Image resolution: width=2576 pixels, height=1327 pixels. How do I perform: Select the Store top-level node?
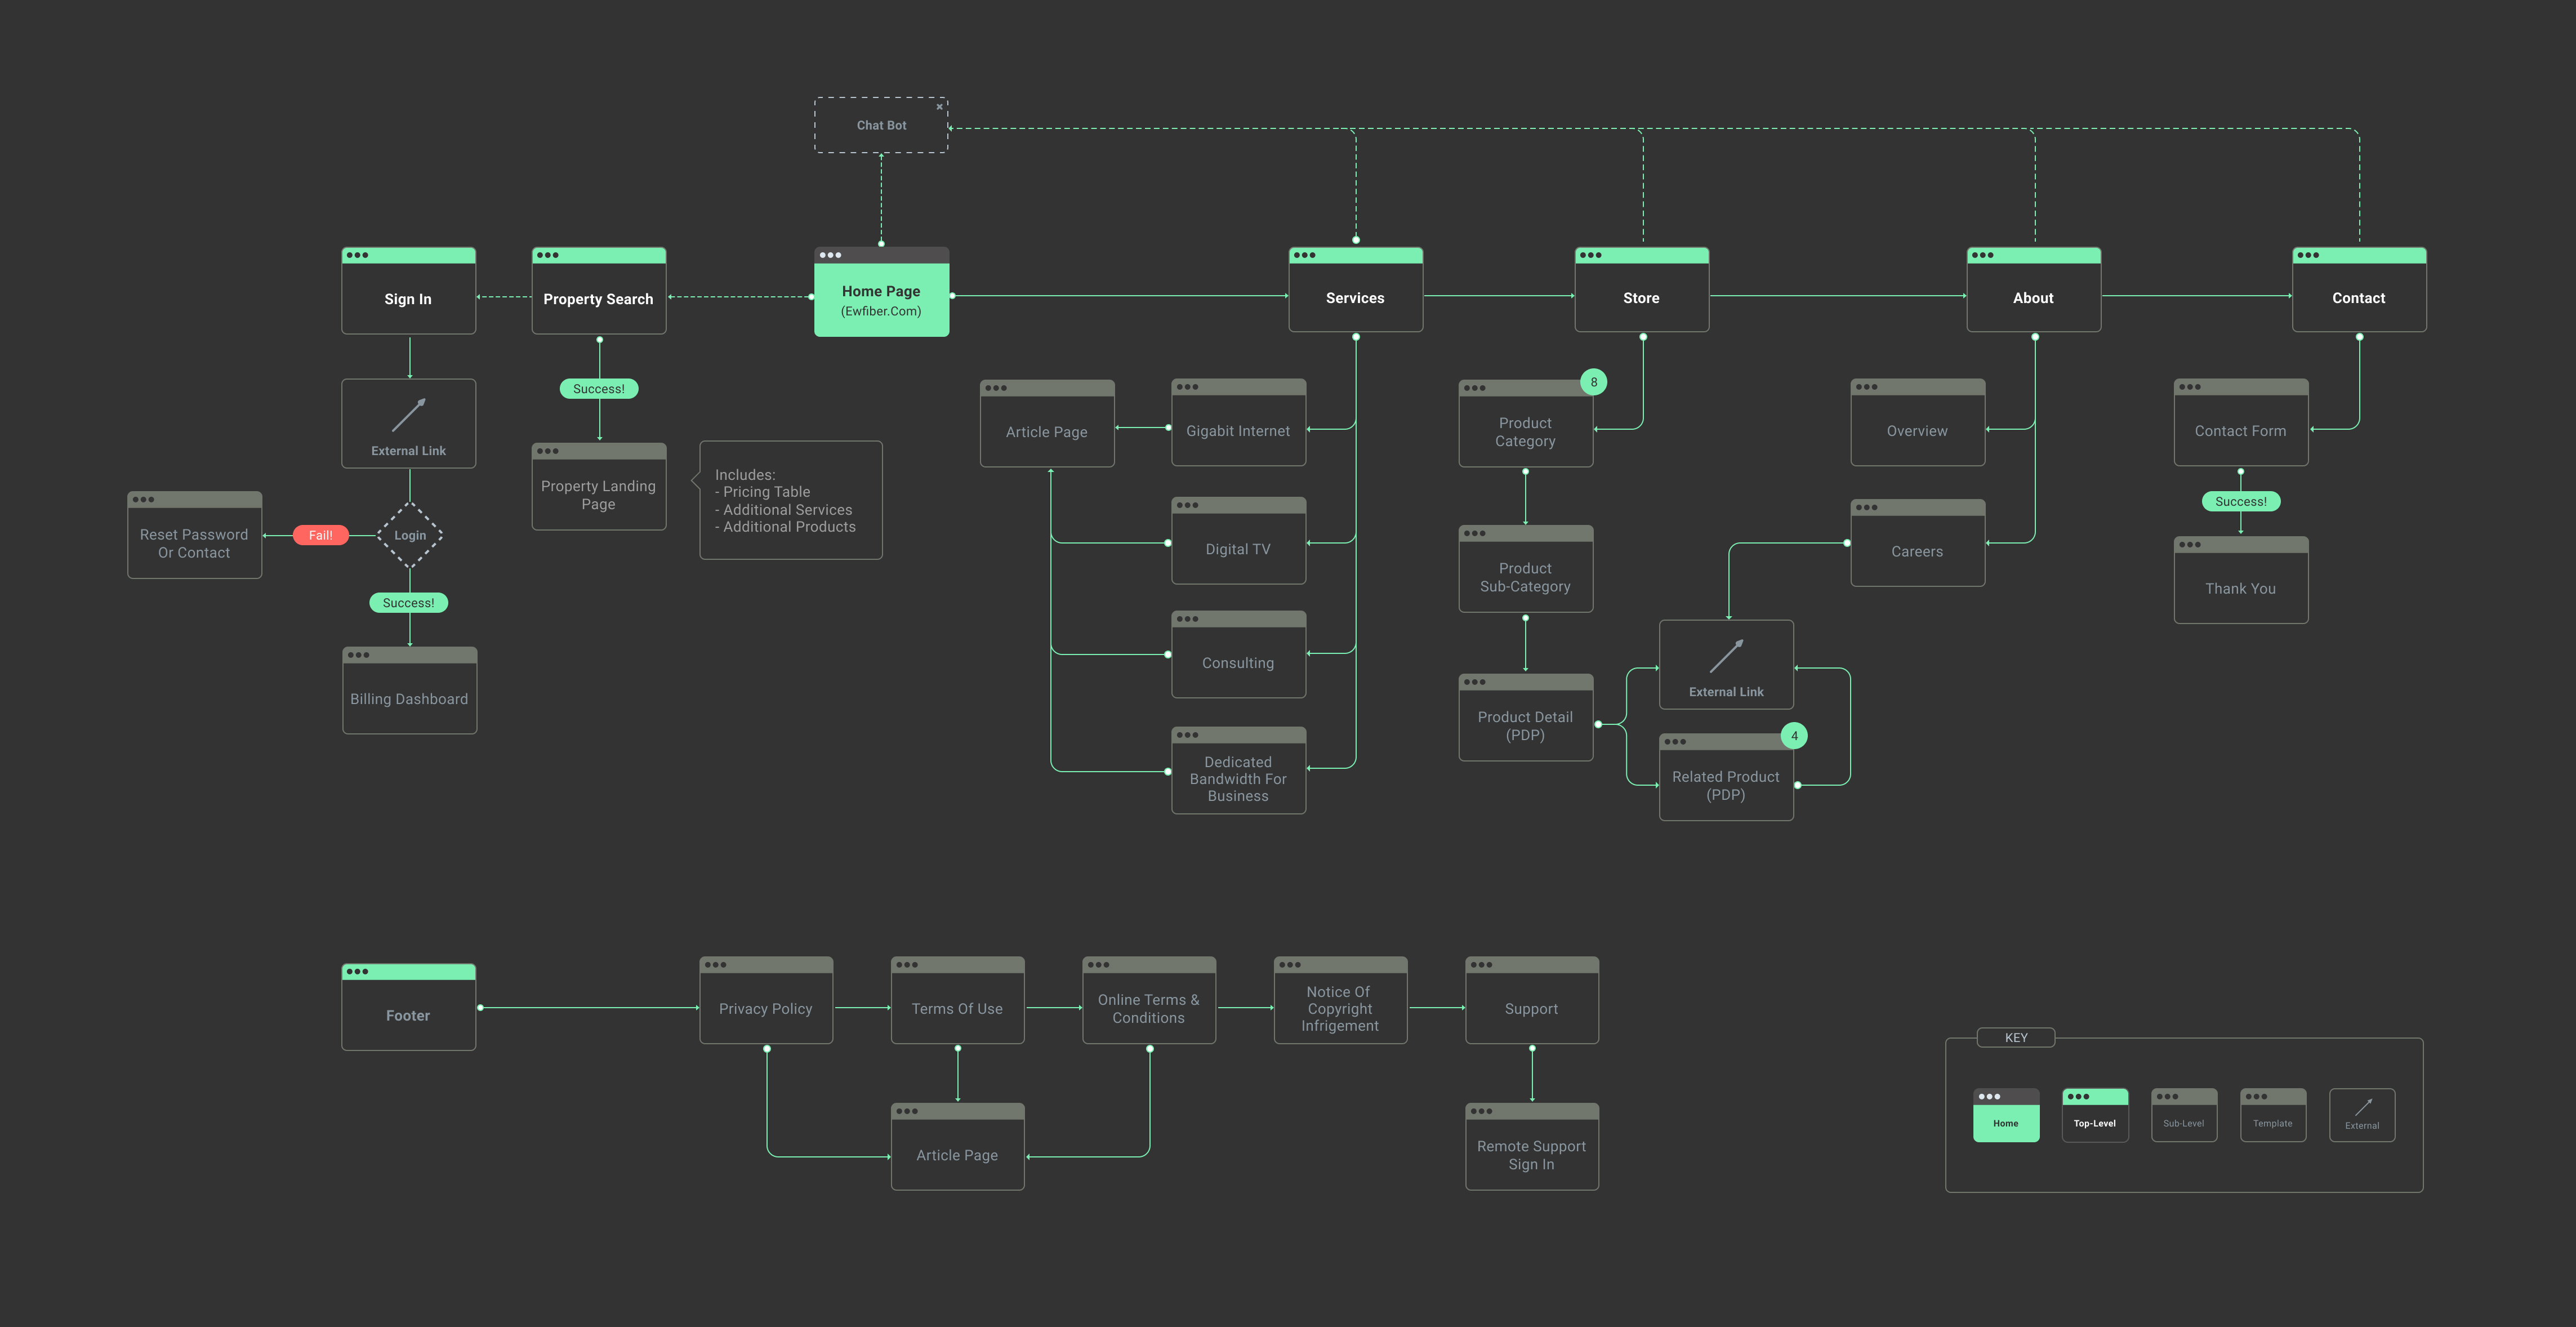(x=1642, y=290)
